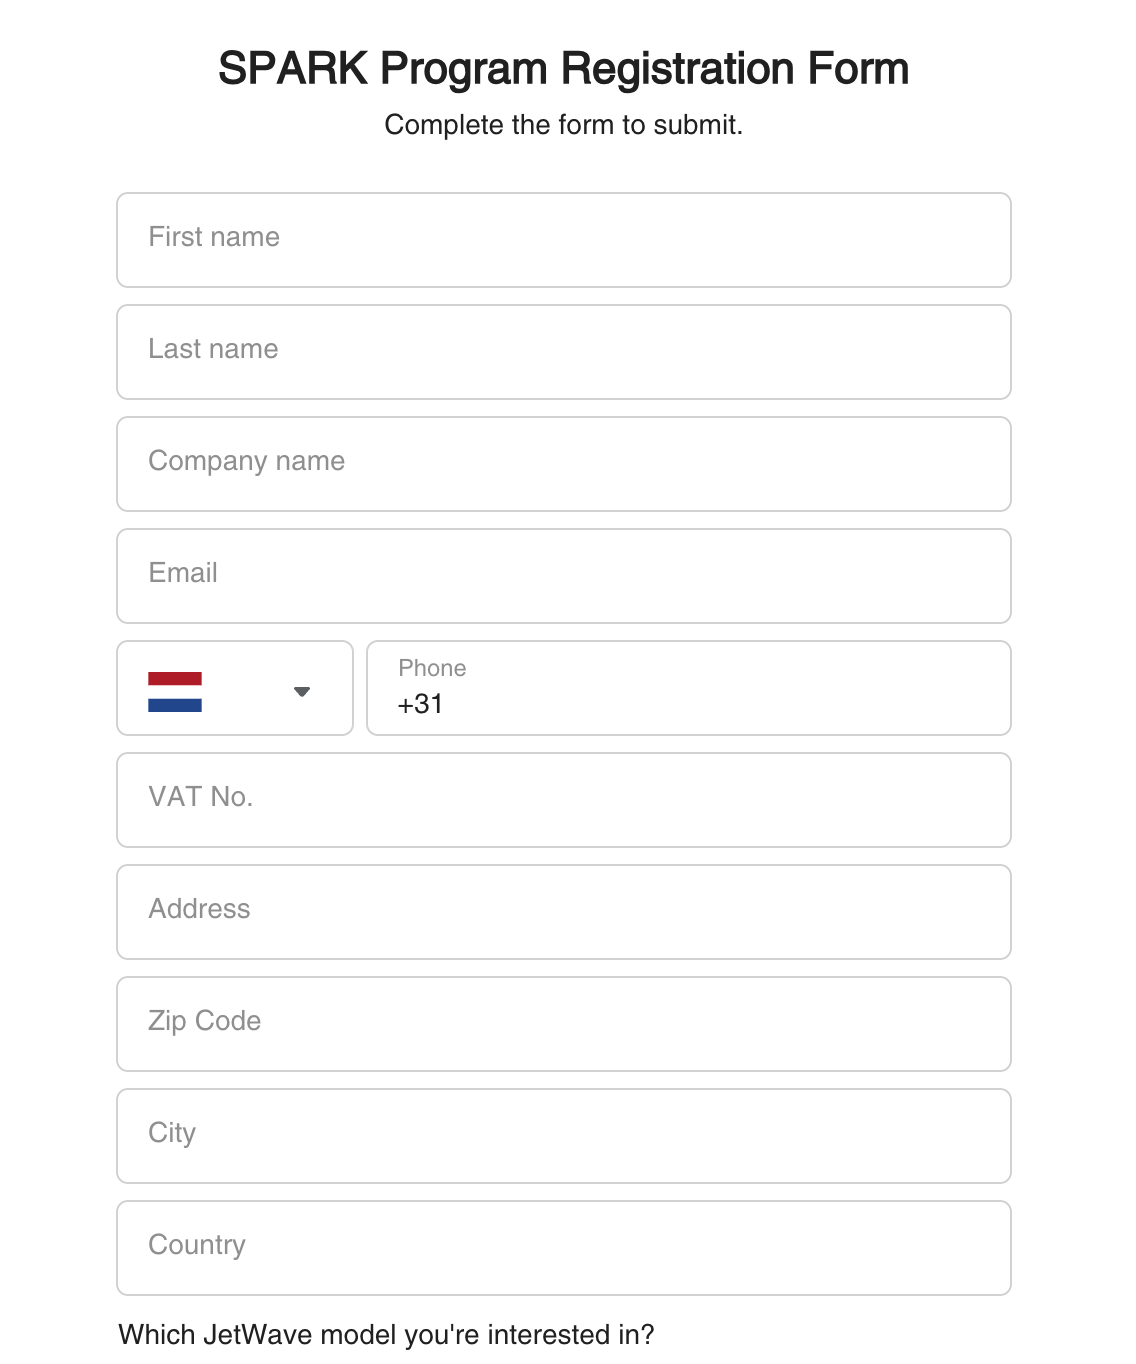Viewport: 1136px width, 1364px height.
Task: Click the Country text field
Action: click(564, 1248)
